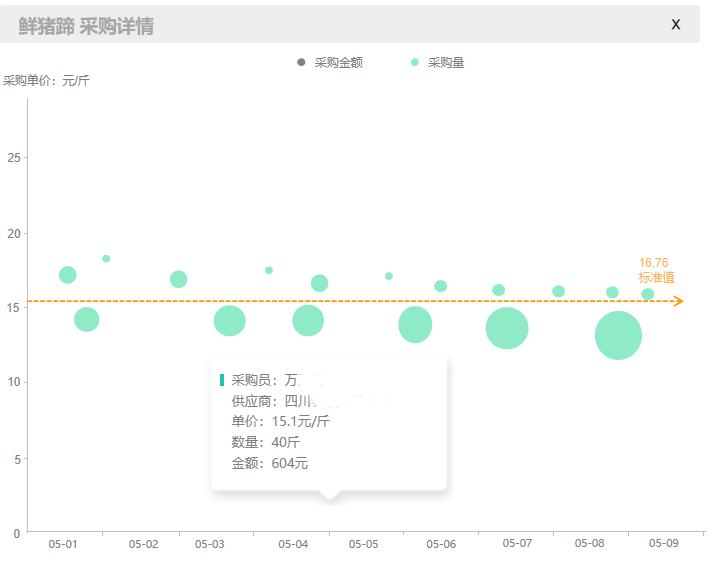Toggle the 采购金额 legend item

[x=330, y=63]
